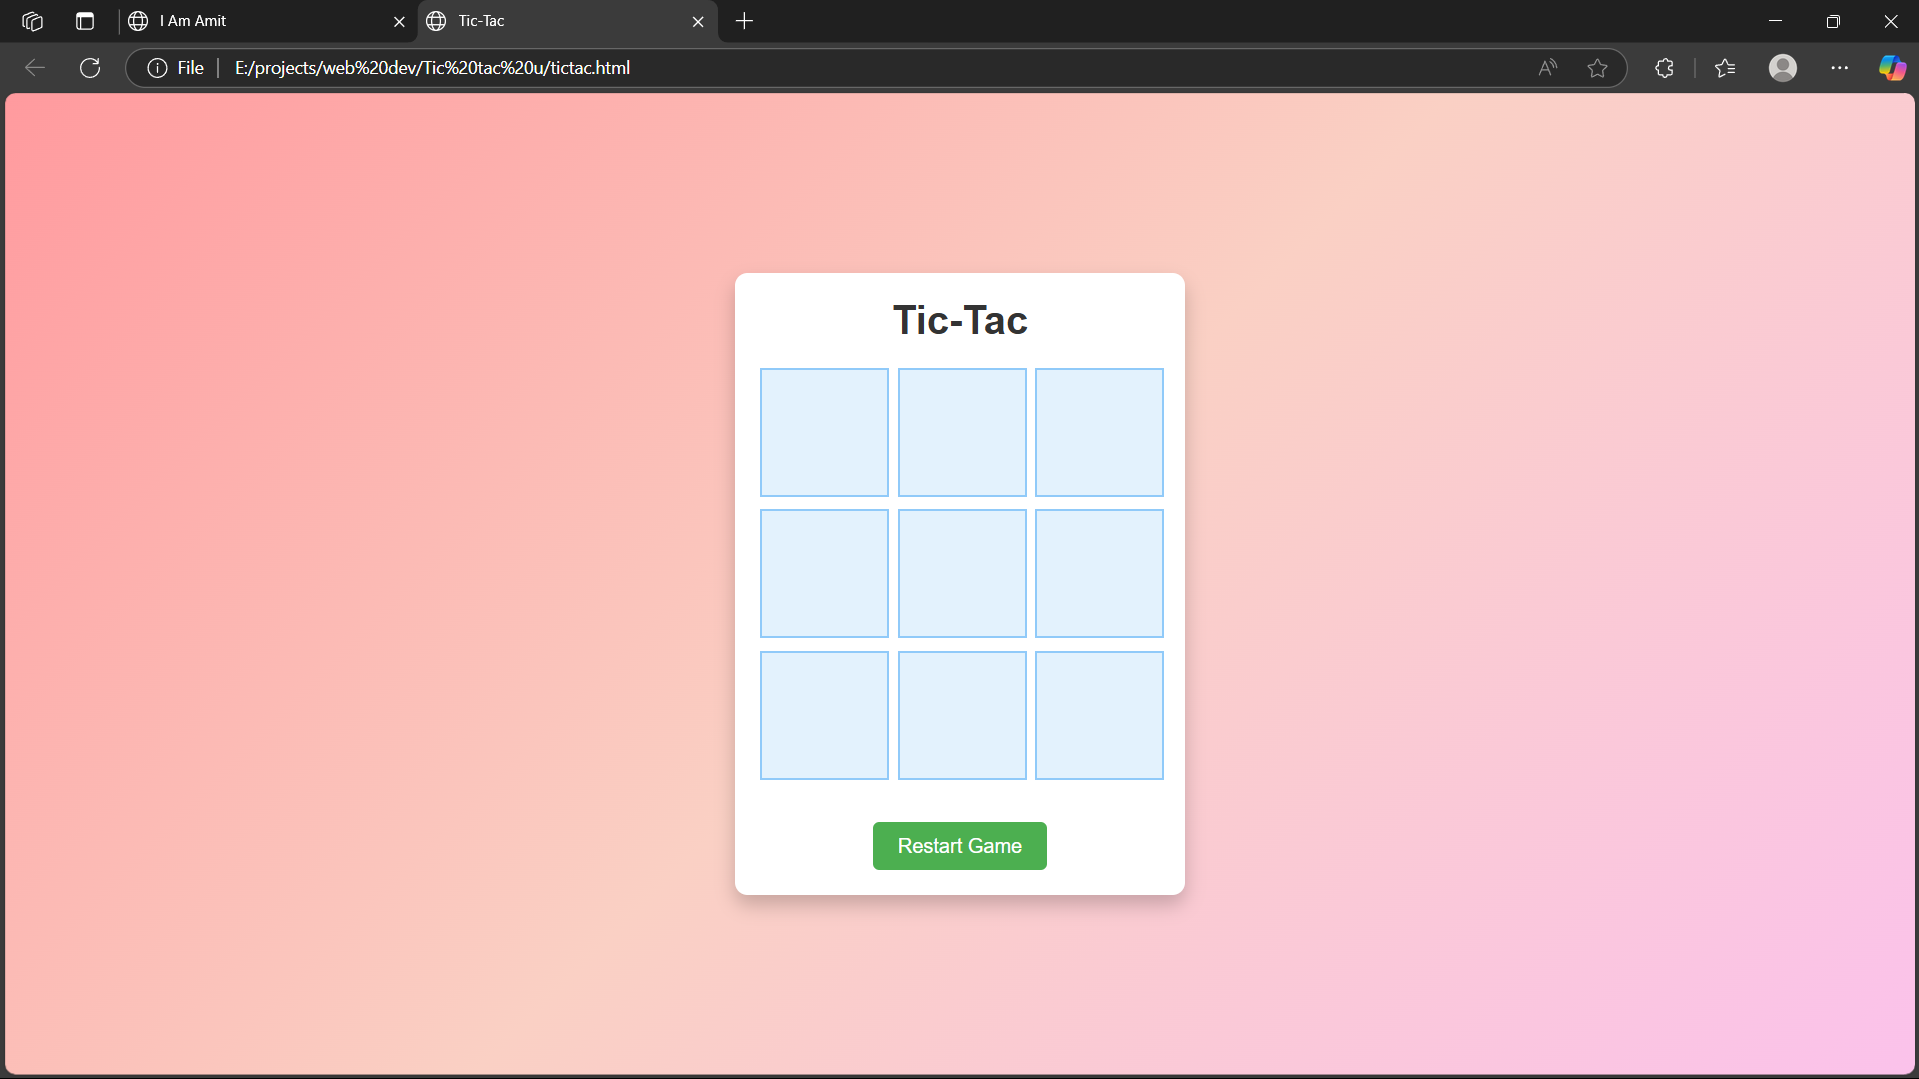Mark the top-left cell of the board

pyautogui.click(x=824, y=432)
